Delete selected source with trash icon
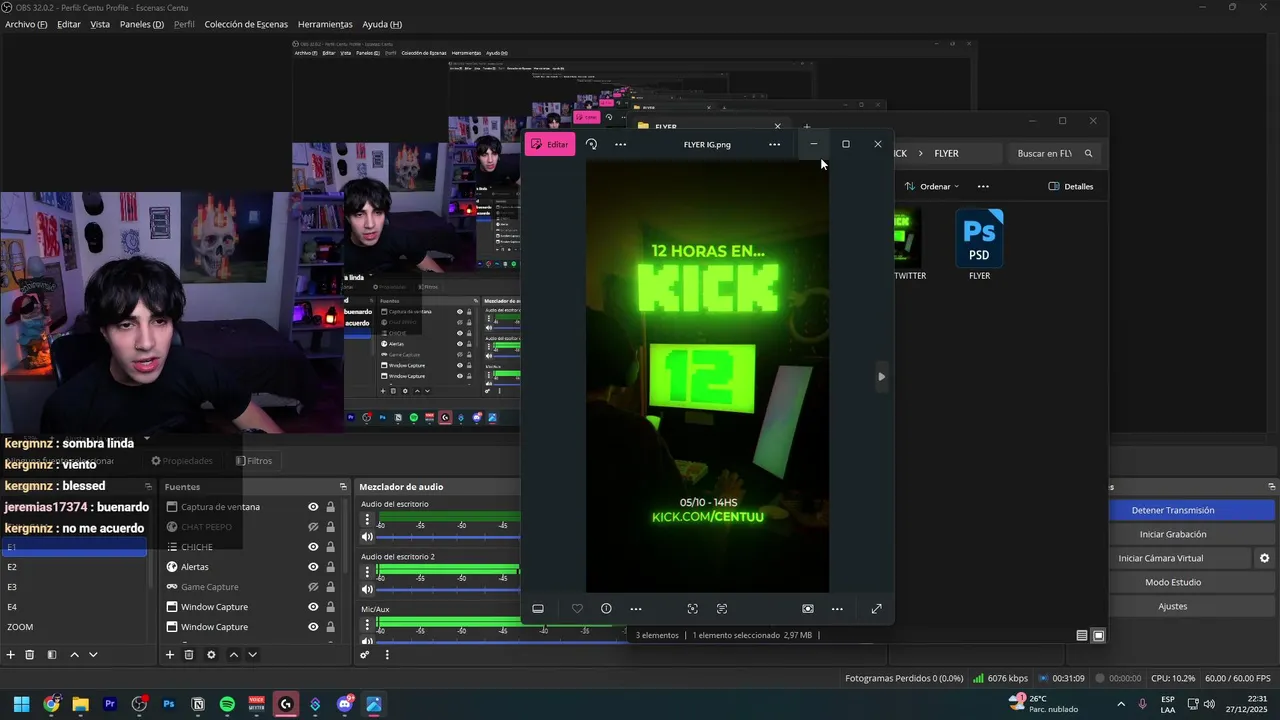 click(x=188, y=655)
